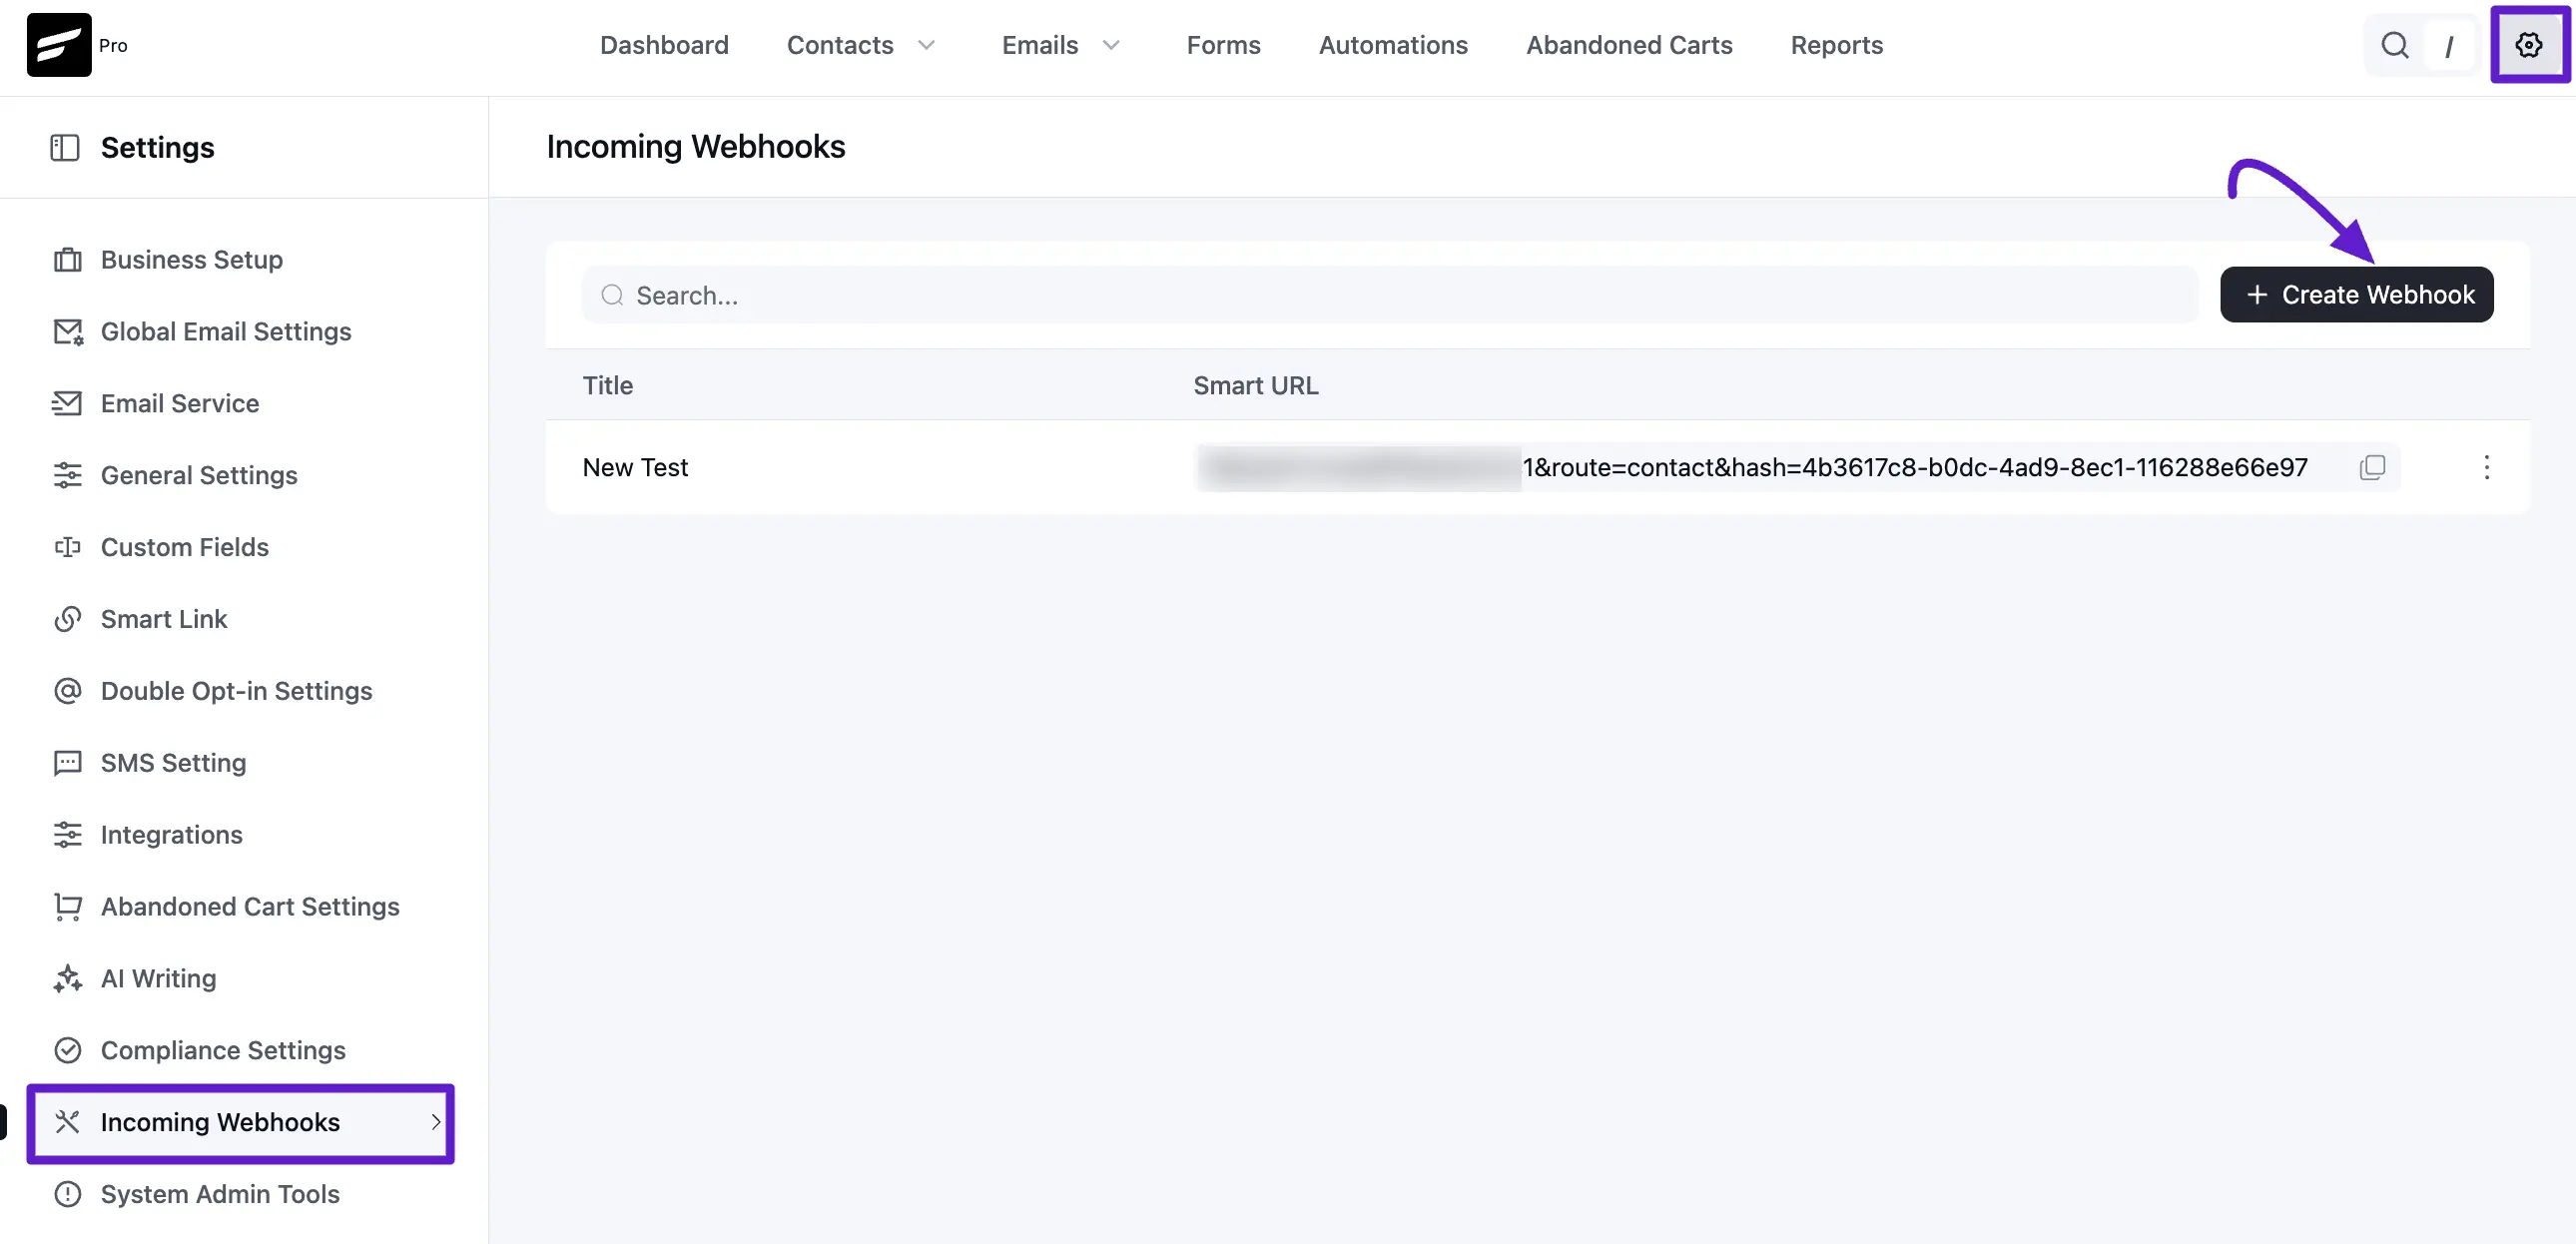Click the Smart URL hash text

click(1914, 468)
